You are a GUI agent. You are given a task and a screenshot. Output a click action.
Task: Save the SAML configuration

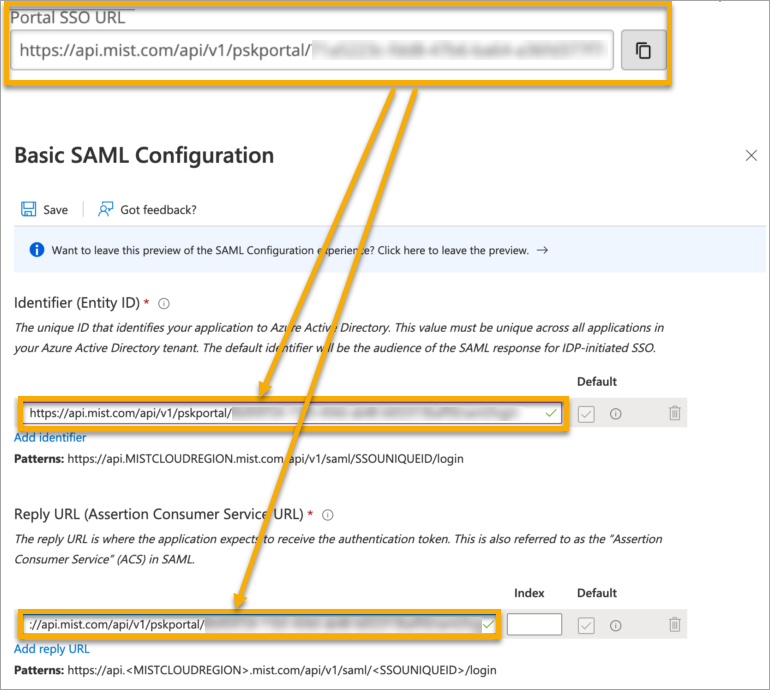click(45, 210)
